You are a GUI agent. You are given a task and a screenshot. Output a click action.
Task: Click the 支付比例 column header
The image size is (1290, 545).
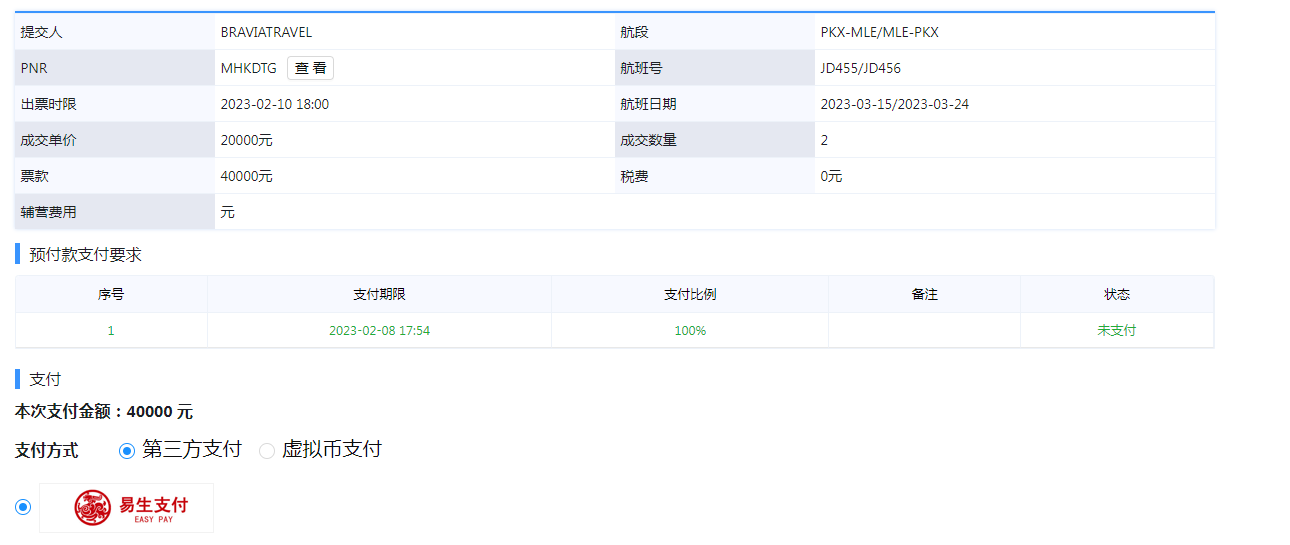pyautogui.click(x=690, y=295)
